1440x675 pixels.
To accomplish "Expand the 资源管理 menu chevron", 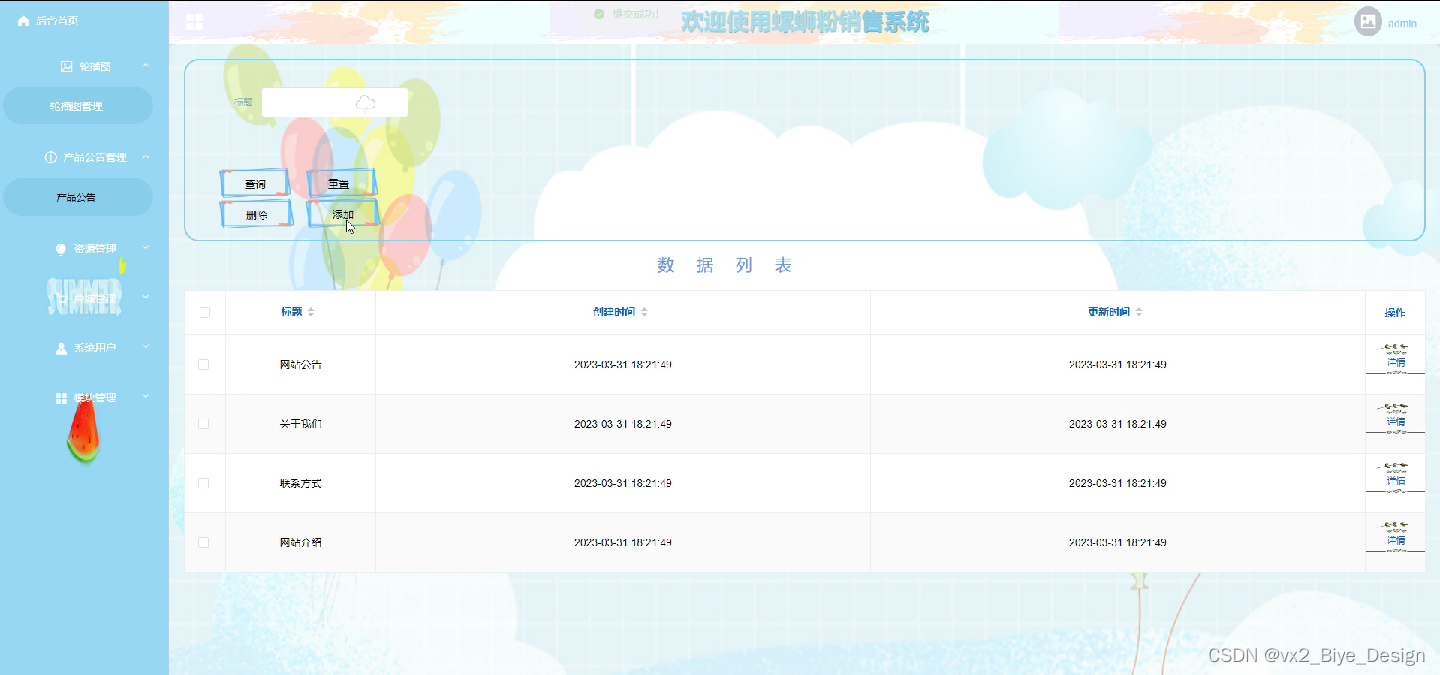I will click(x=146, y=248).
